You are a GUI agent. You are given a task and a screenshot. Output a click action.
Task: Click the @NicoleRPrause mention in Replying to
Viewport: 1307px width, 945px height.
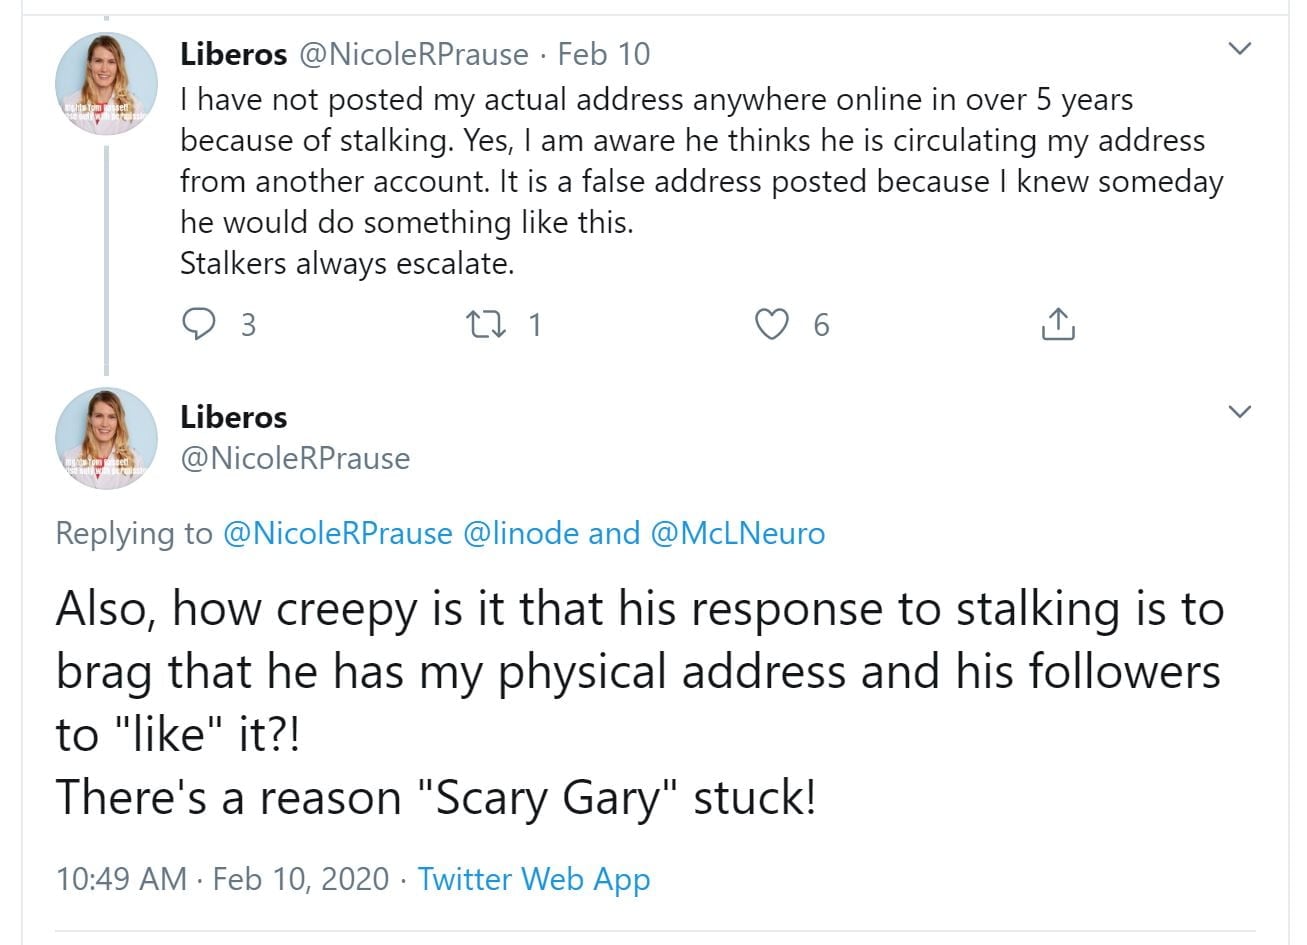click(x=337, y=533)
